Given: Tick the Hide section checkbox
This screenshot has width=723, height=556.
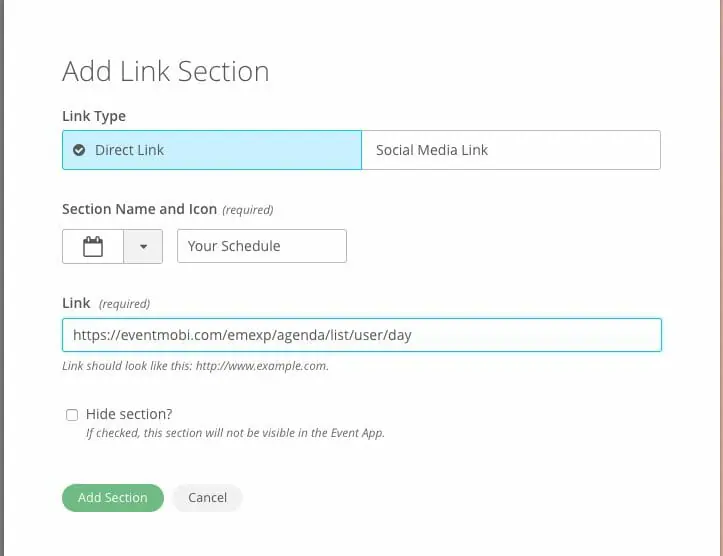Looking at the screenshot, I should pos(72,415).
